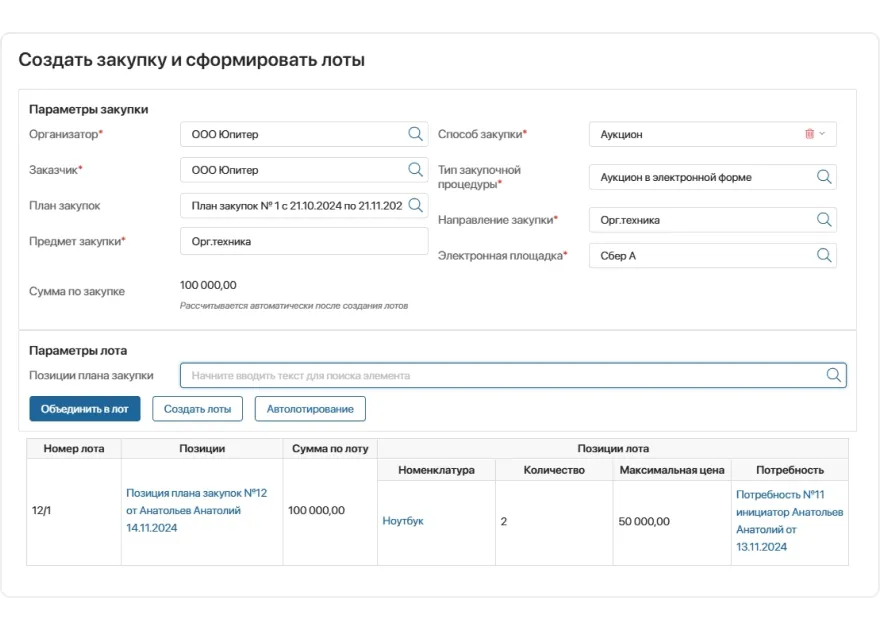
Task: Open the Потребность №11 link
Action: [789, 520]
